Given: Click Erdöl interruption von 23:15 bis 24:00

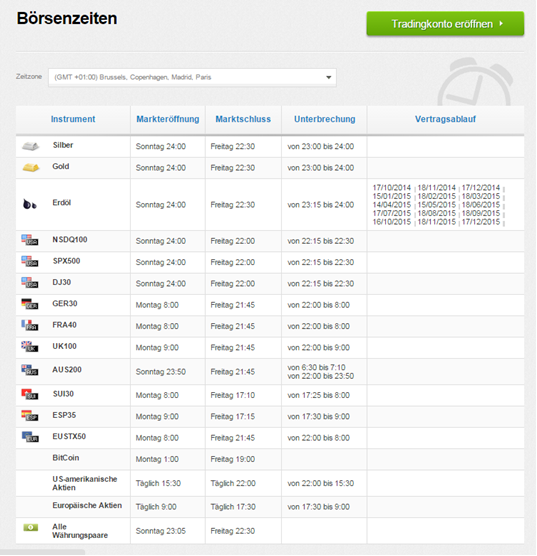Looking at the screenshot, I should pyautogui.click(x=321, y=205).
